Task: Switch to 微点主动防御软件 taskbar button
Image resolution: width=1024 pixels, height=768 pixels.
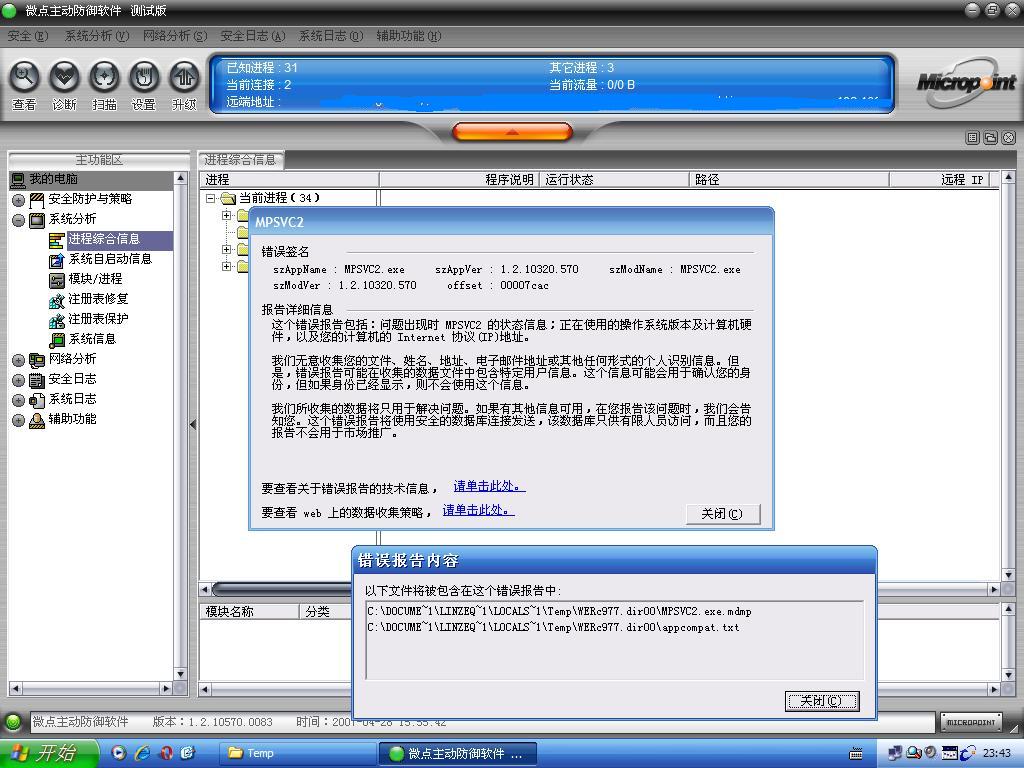Action: click(x=457, y=754)
